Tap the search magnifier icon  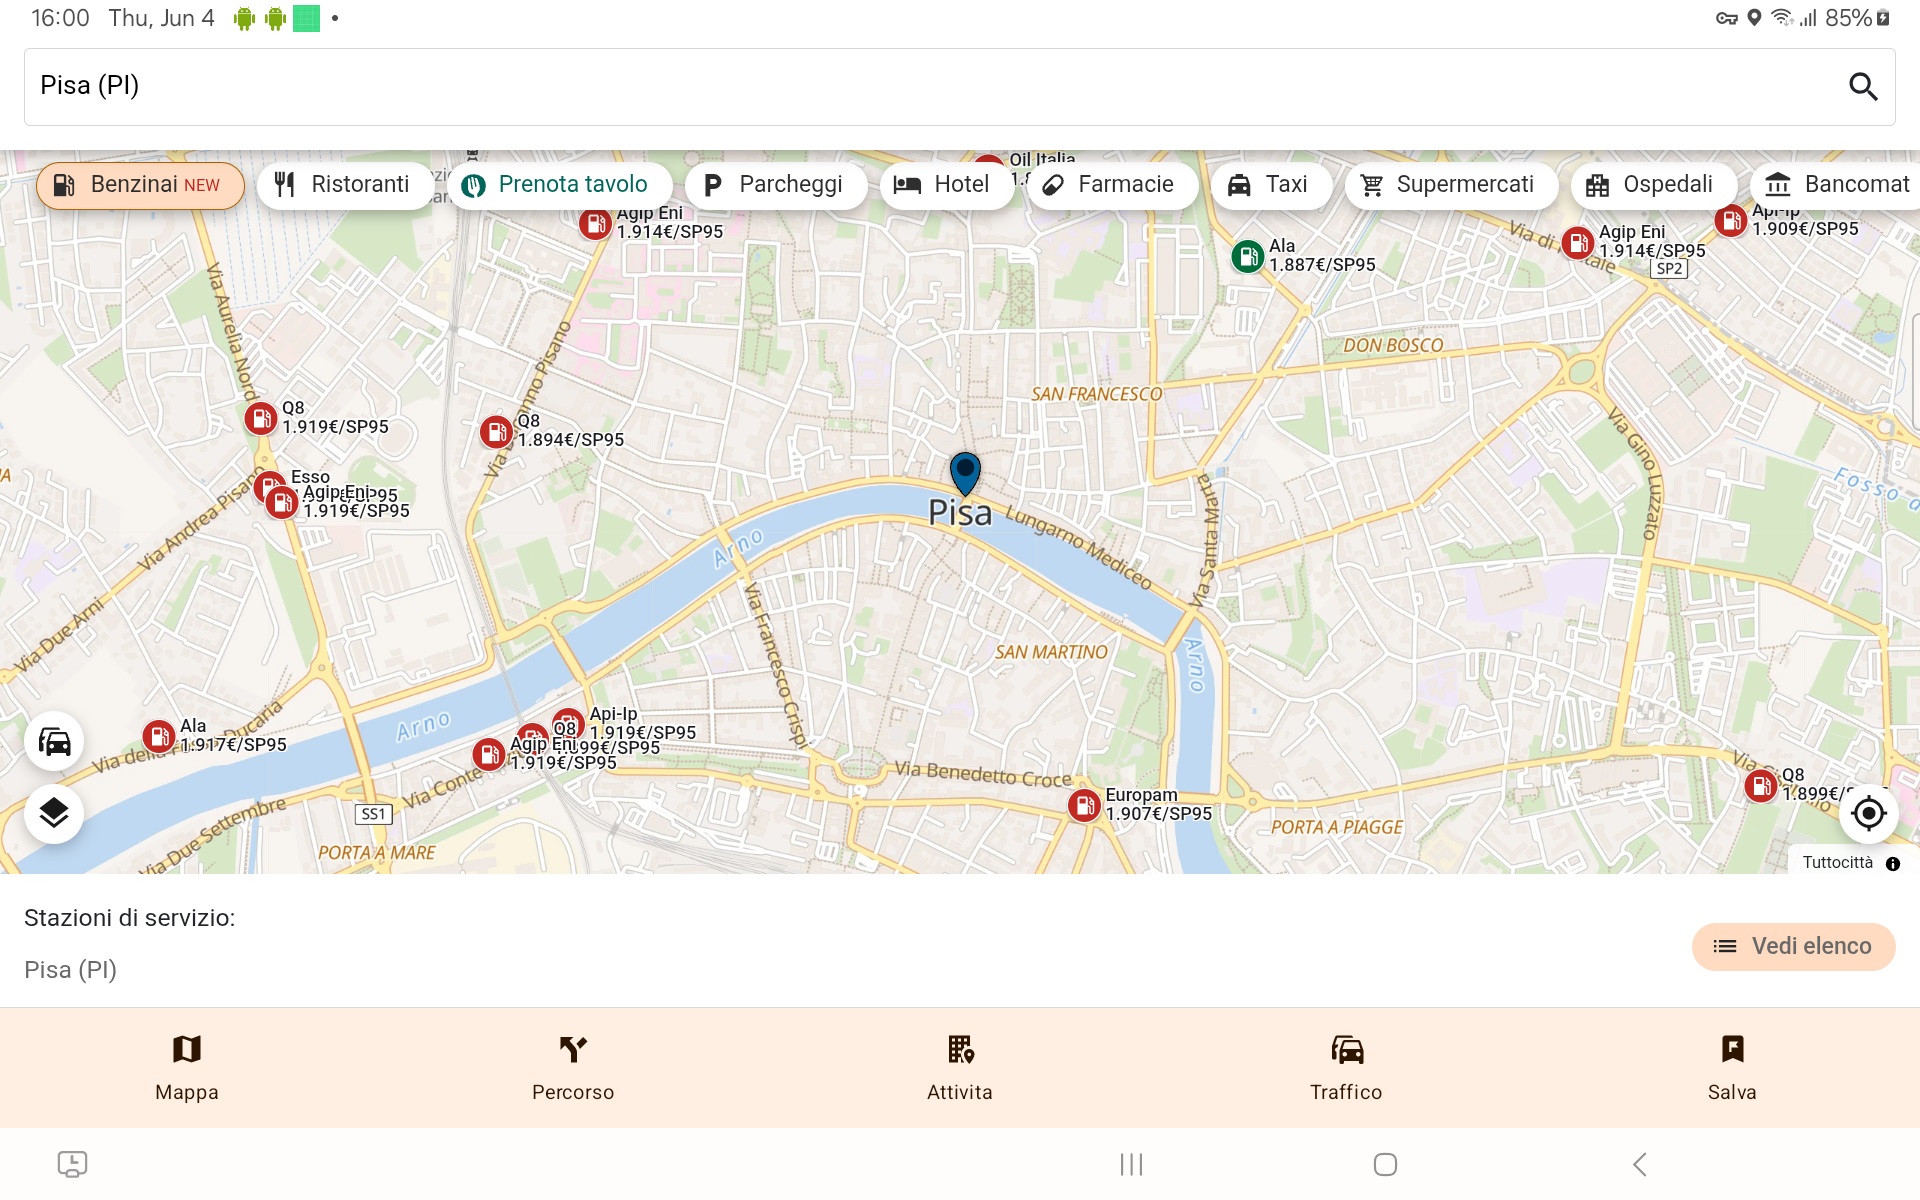pos(1862,87)
